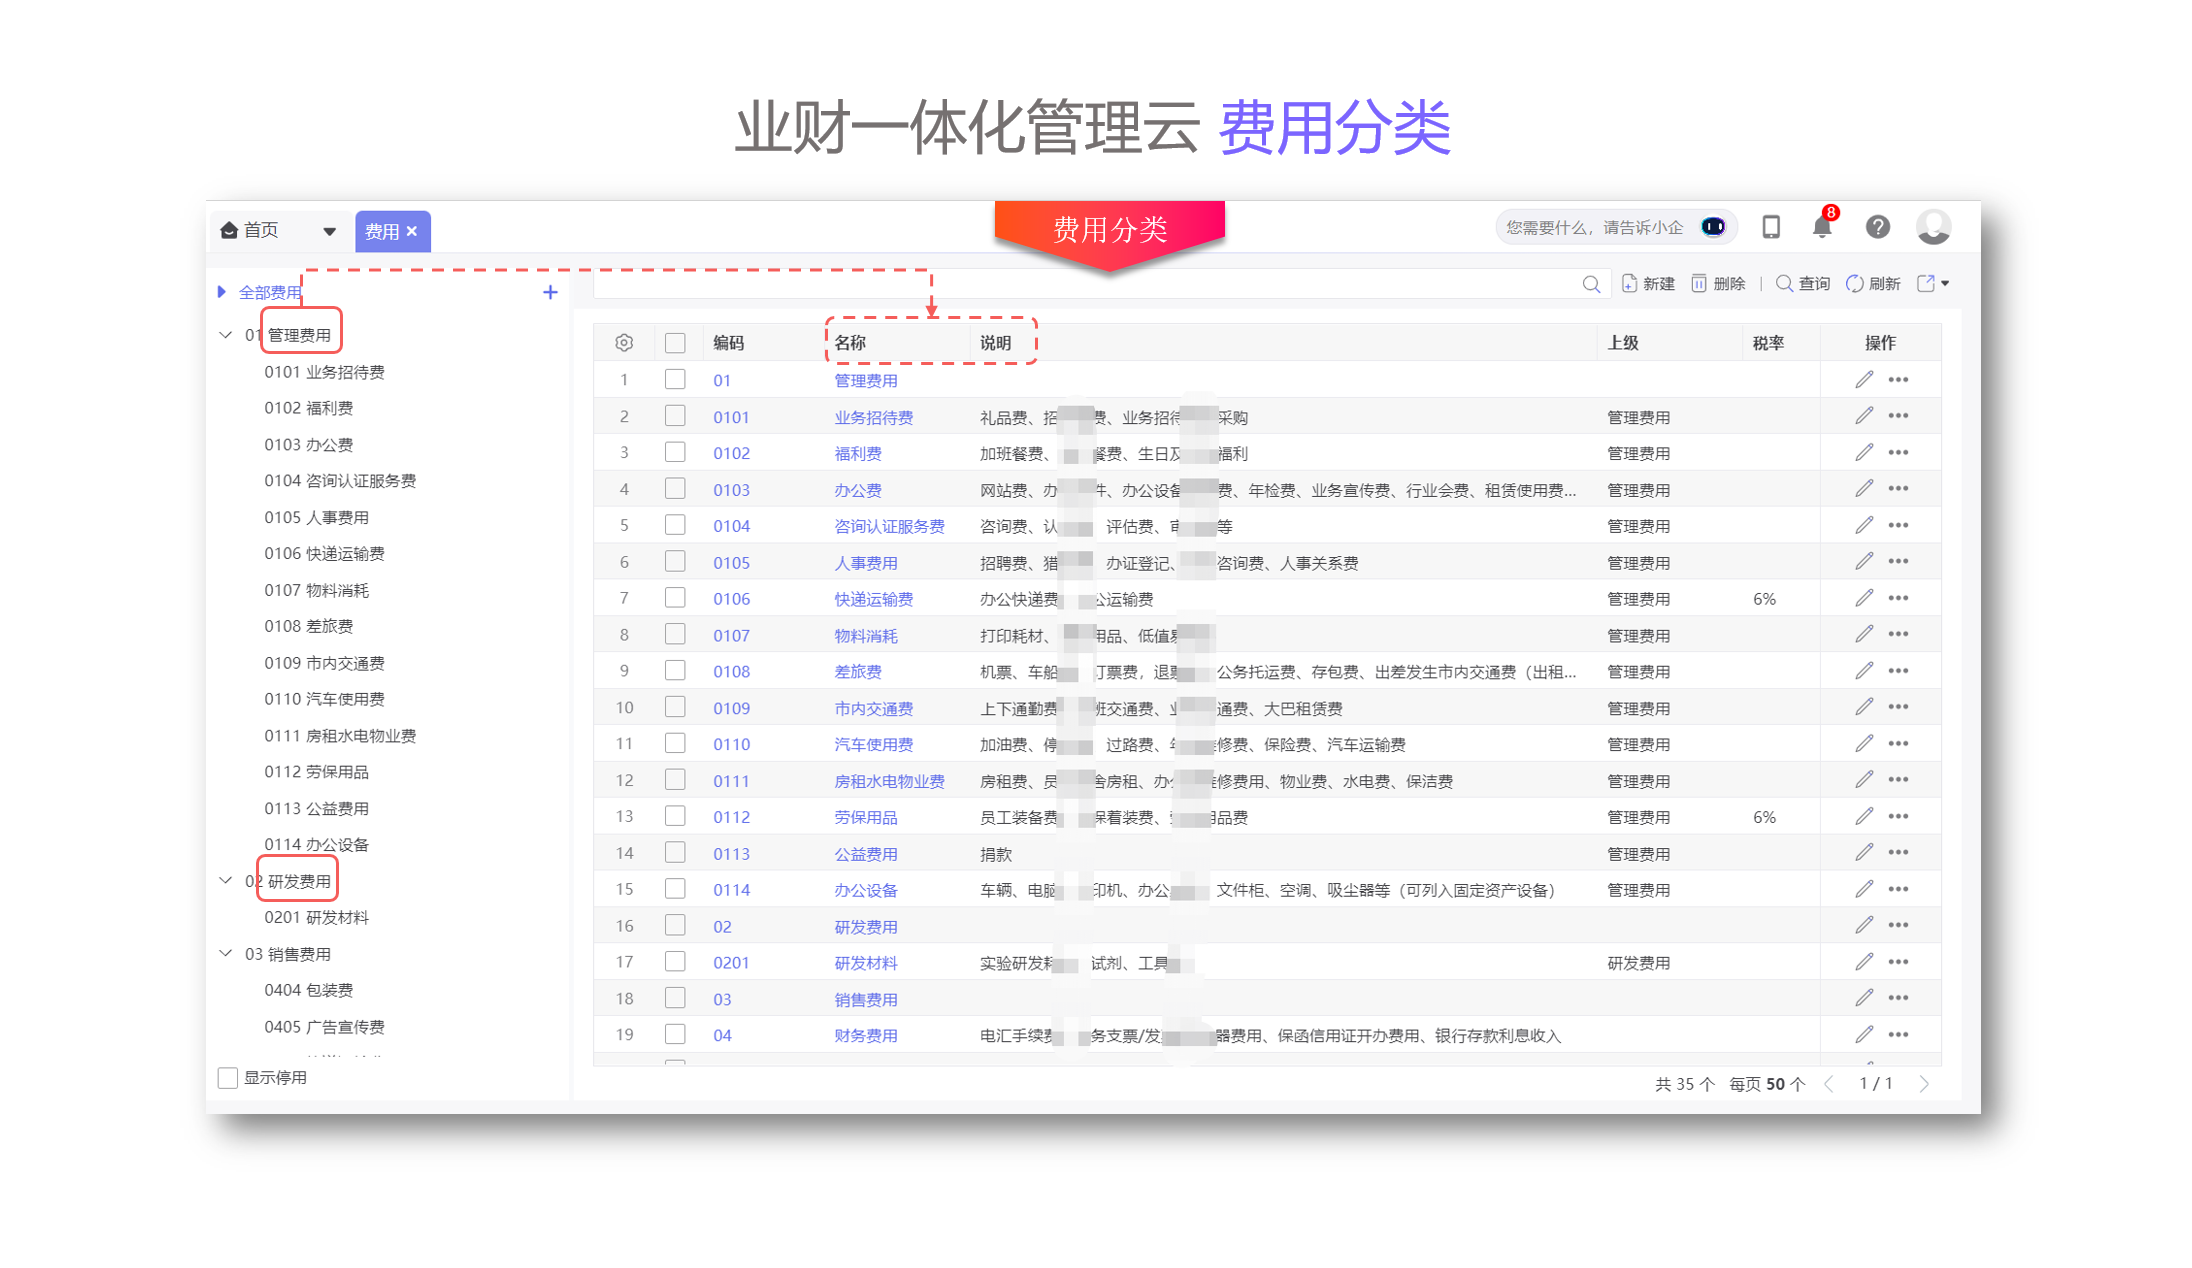Click the mobile device icon
Viewport: 2192px width, 1268px height.
coord(1770,228)
